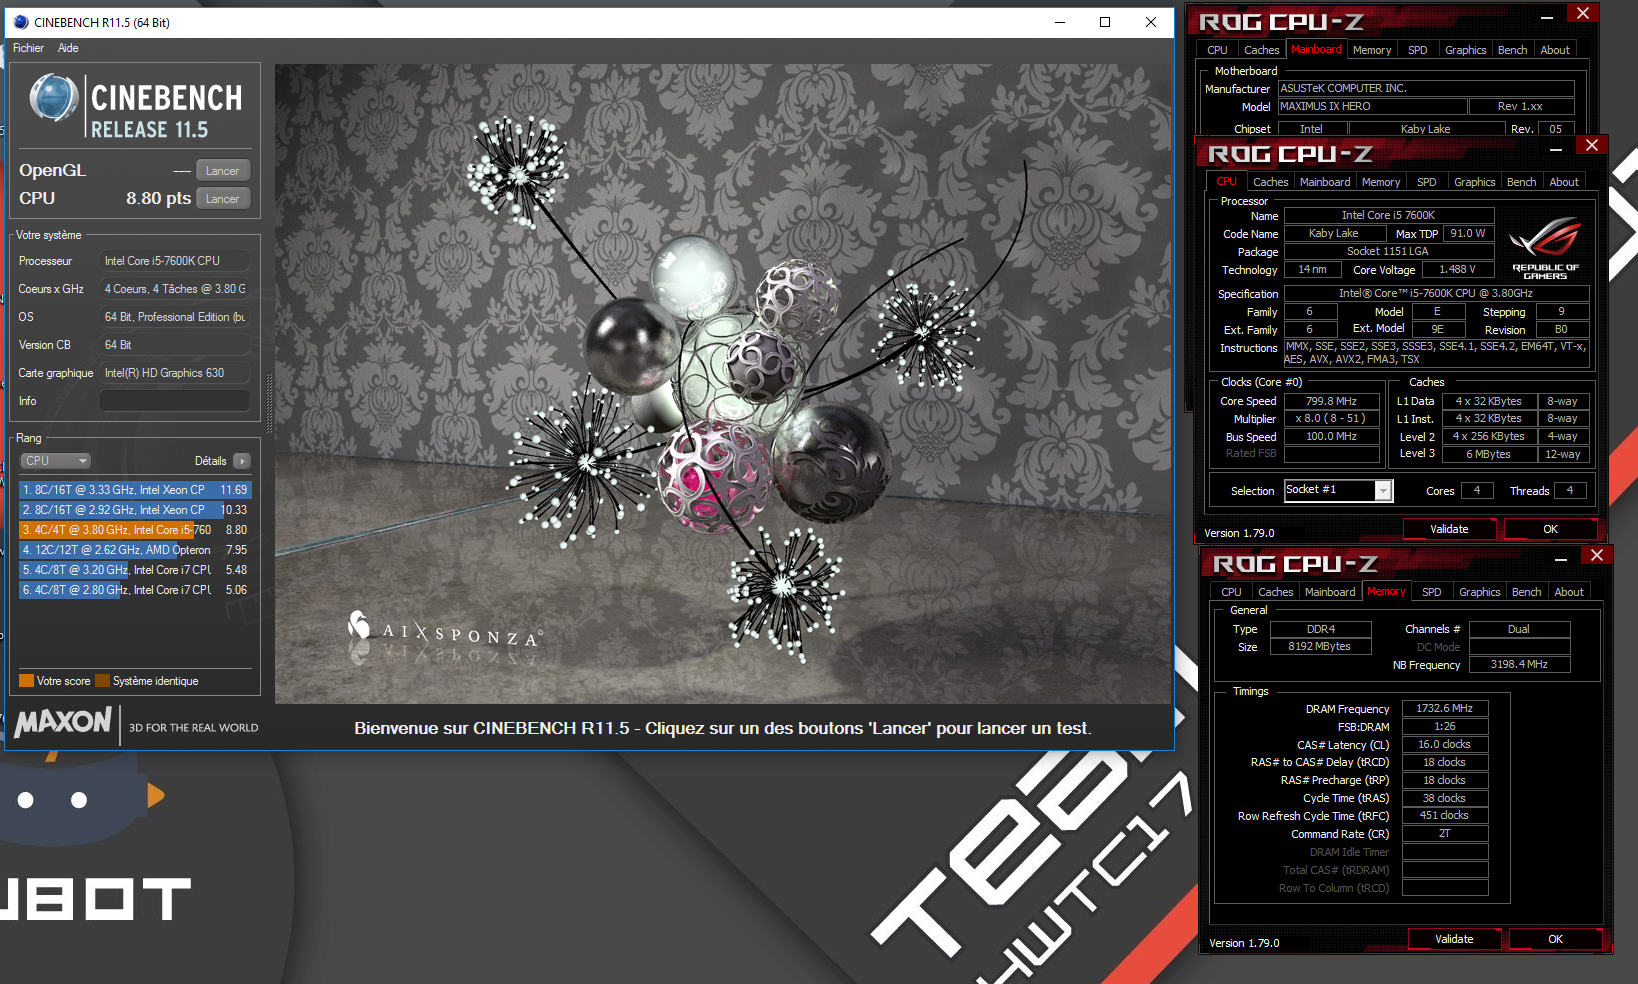Open Bench tab in Mainboard window
Image resolution: width=1638 pixels, height=984 pixels.
[1513, 50]
